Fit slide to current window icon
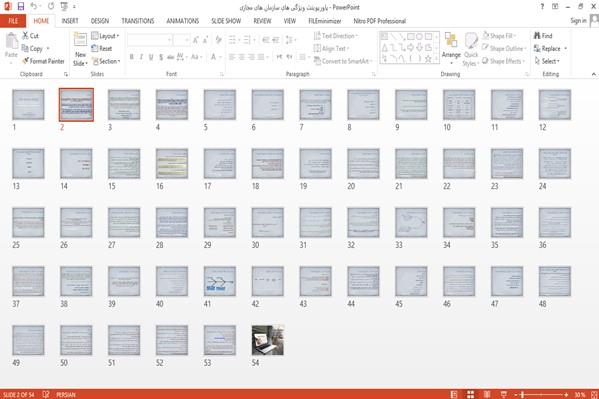599x399 pixels. [x=594, y=394]
